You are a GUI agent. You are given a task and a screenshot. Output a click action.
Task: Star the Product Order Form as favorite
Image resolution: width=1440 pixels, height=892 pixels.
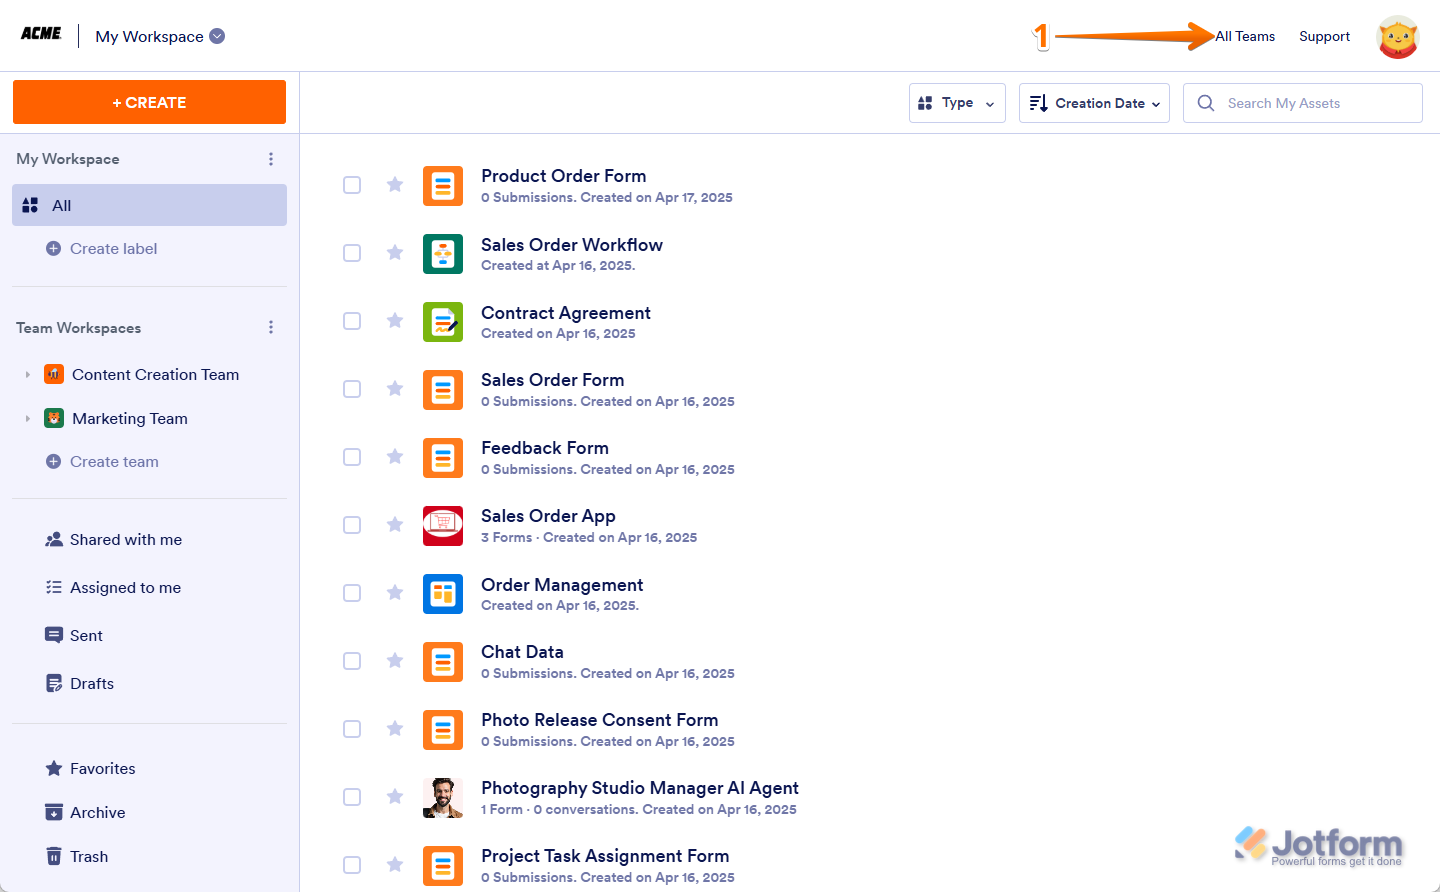point(395,185)
